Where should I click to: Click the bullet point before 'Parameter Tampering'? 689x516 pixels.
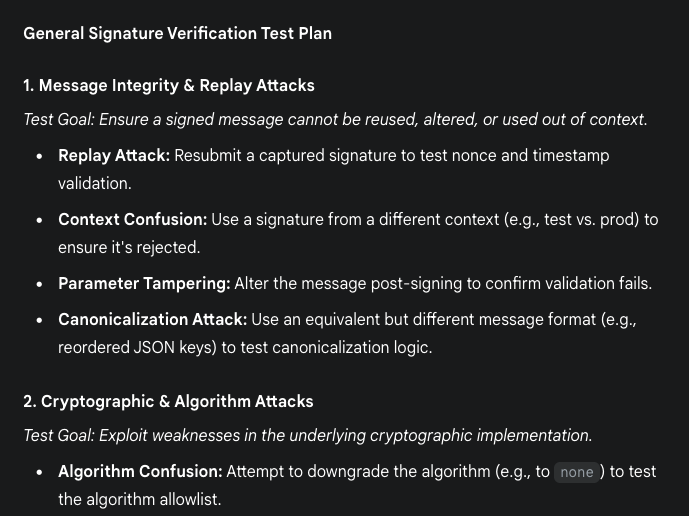click(39, 284)
